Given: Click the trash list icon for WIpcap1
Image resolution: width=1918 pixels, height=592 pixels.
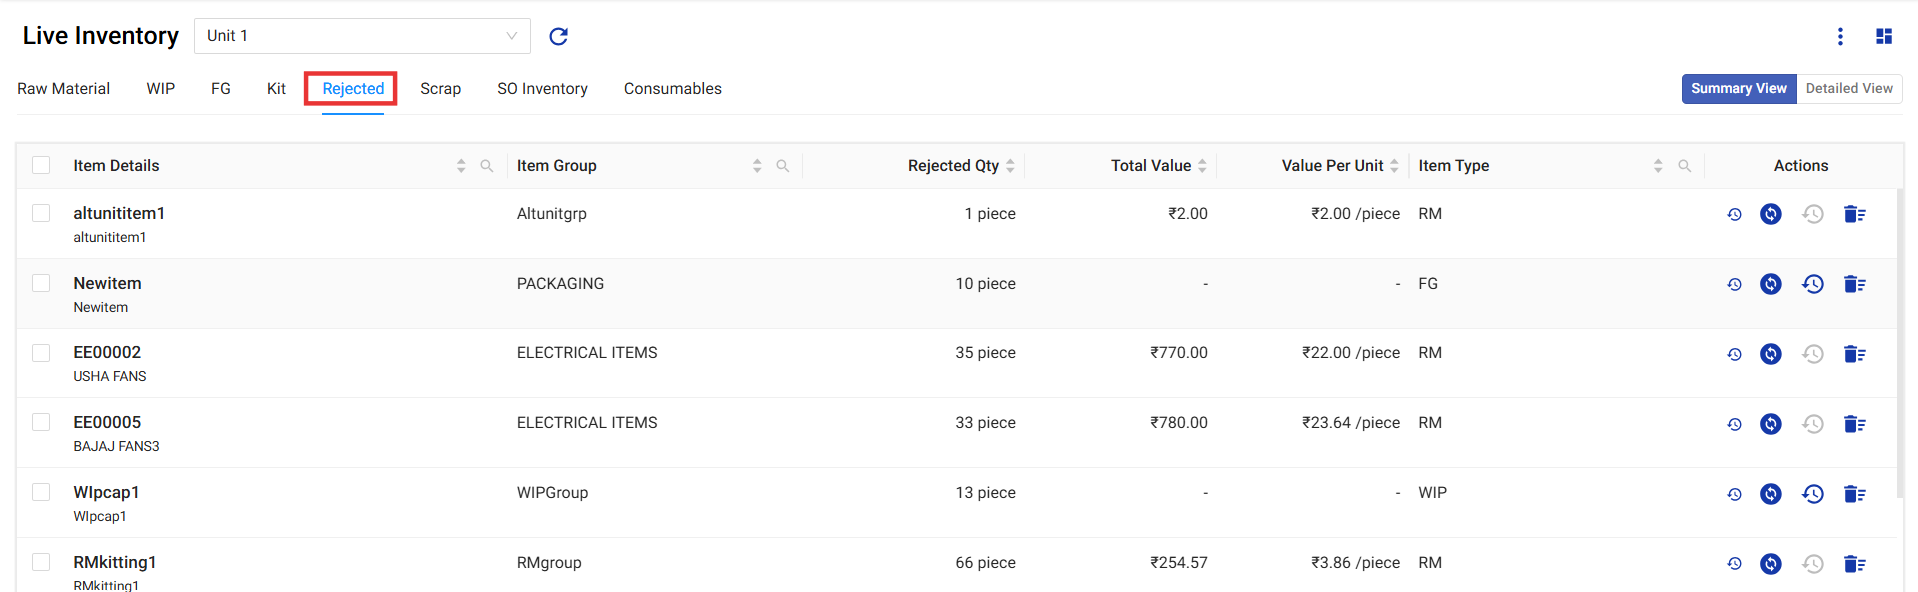Looking at the screenshot, I should tap(1854, 494).
